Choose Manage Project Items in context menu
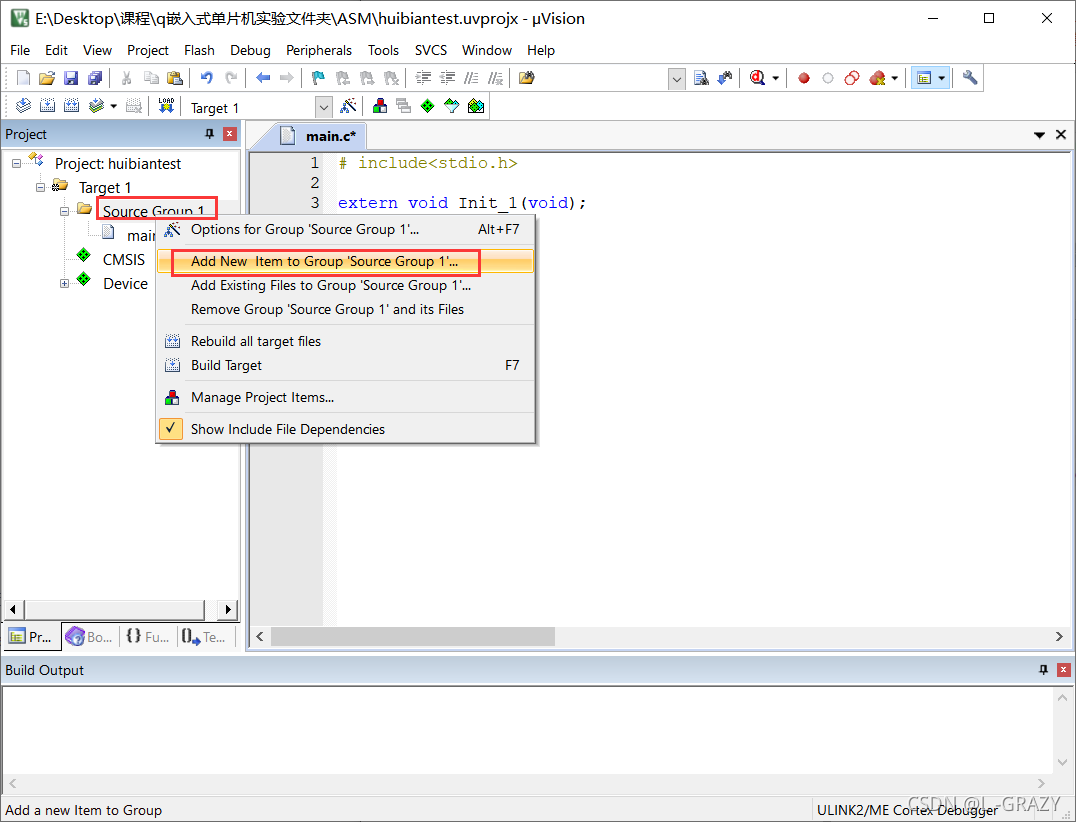 point(346,397)
